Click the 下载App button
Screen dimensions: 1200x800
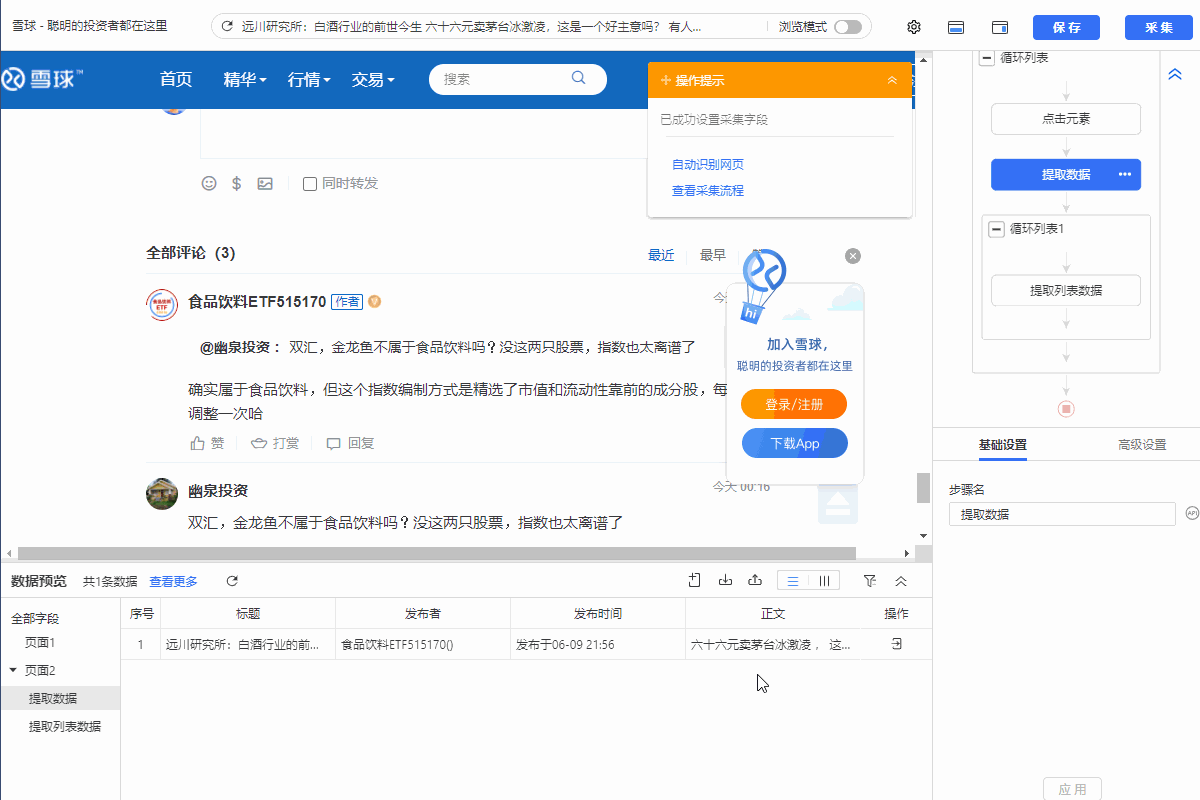794,443
